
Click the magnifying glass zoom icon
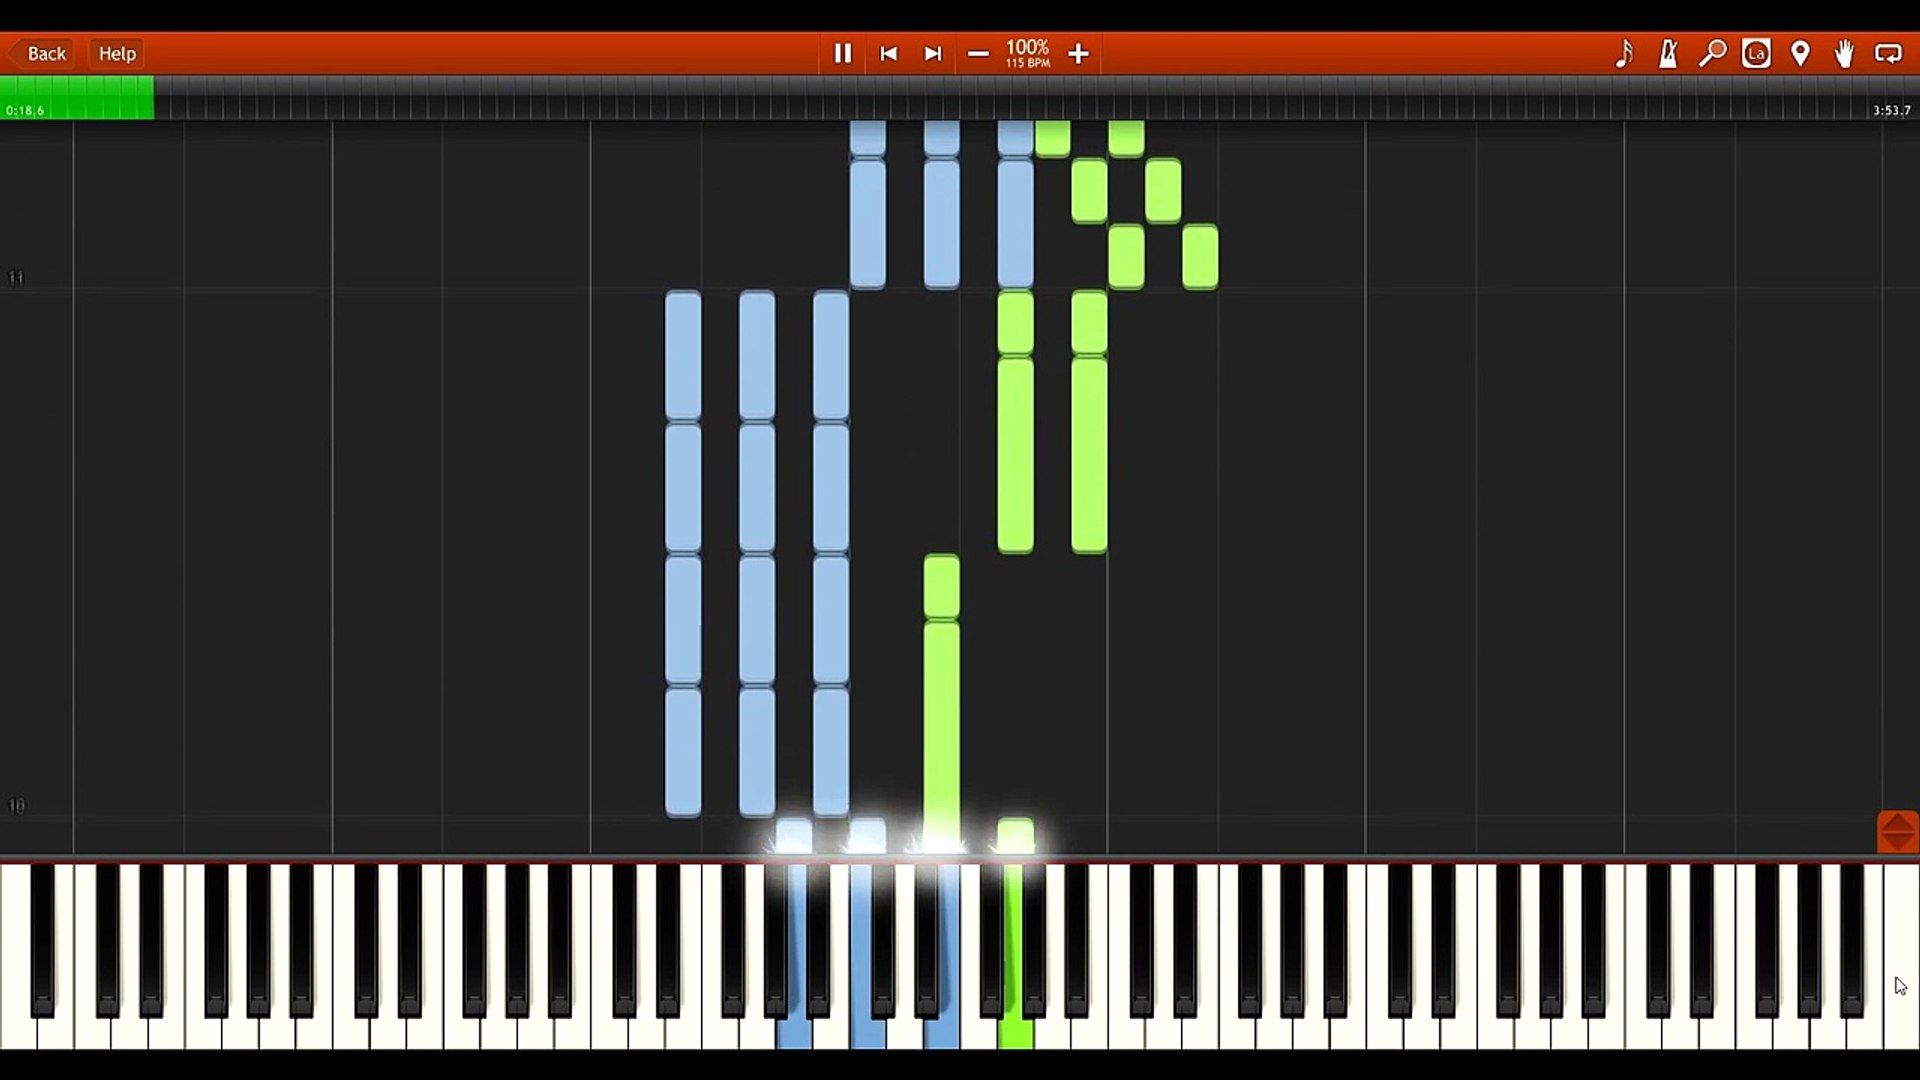pos(1712,54)
